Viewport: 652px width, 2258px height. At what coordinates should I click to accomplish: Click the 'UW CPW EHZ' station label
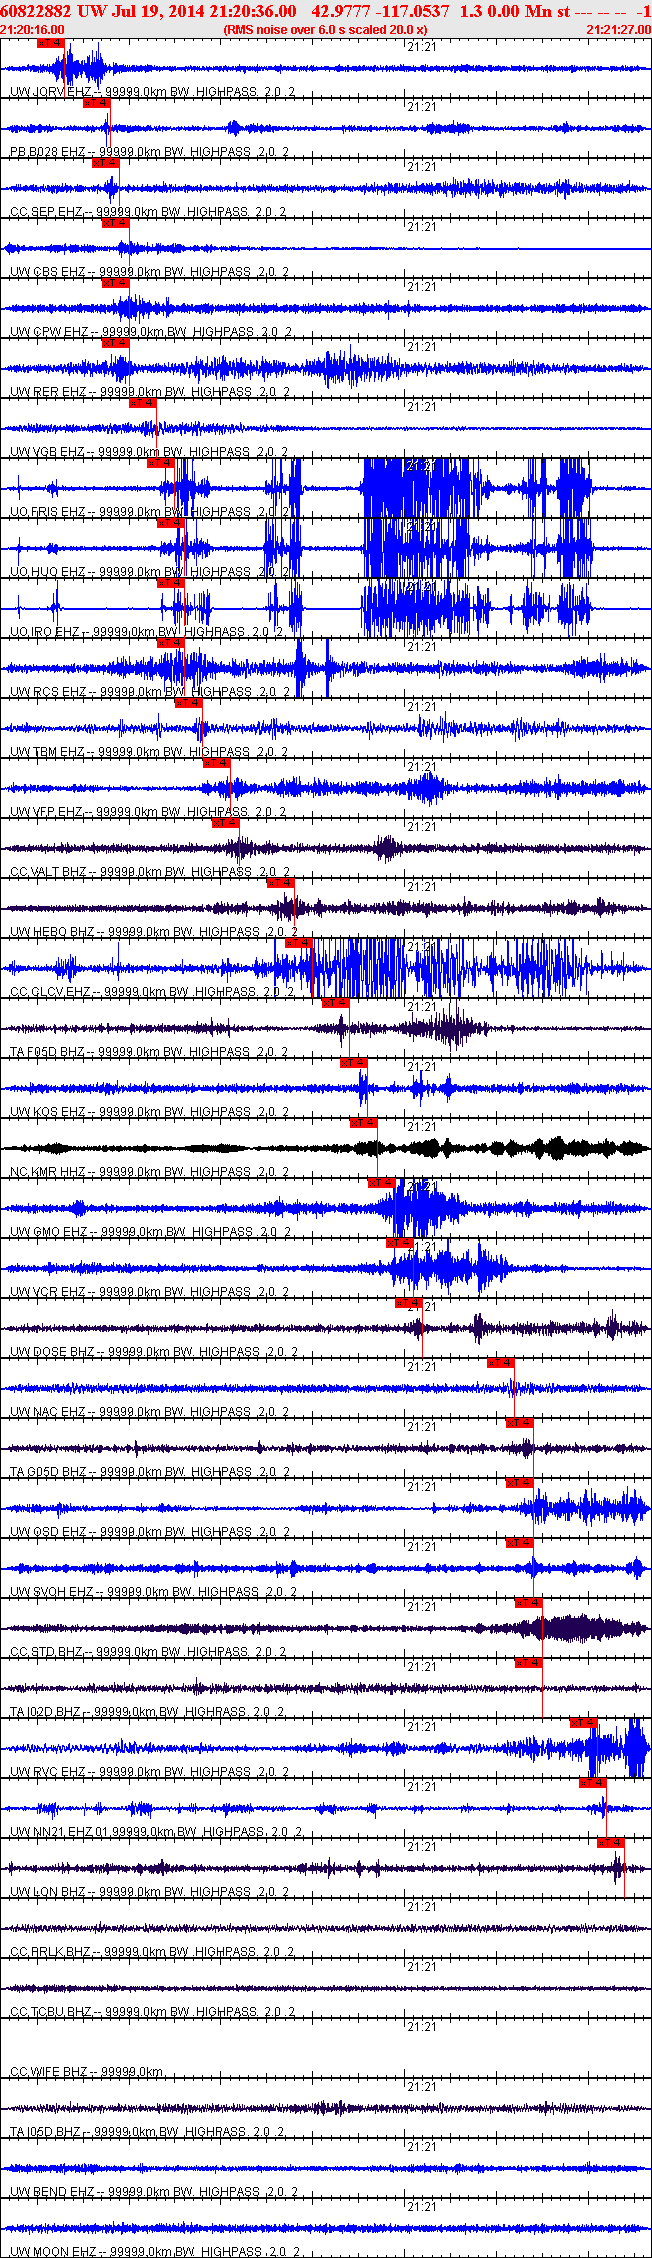50,332
